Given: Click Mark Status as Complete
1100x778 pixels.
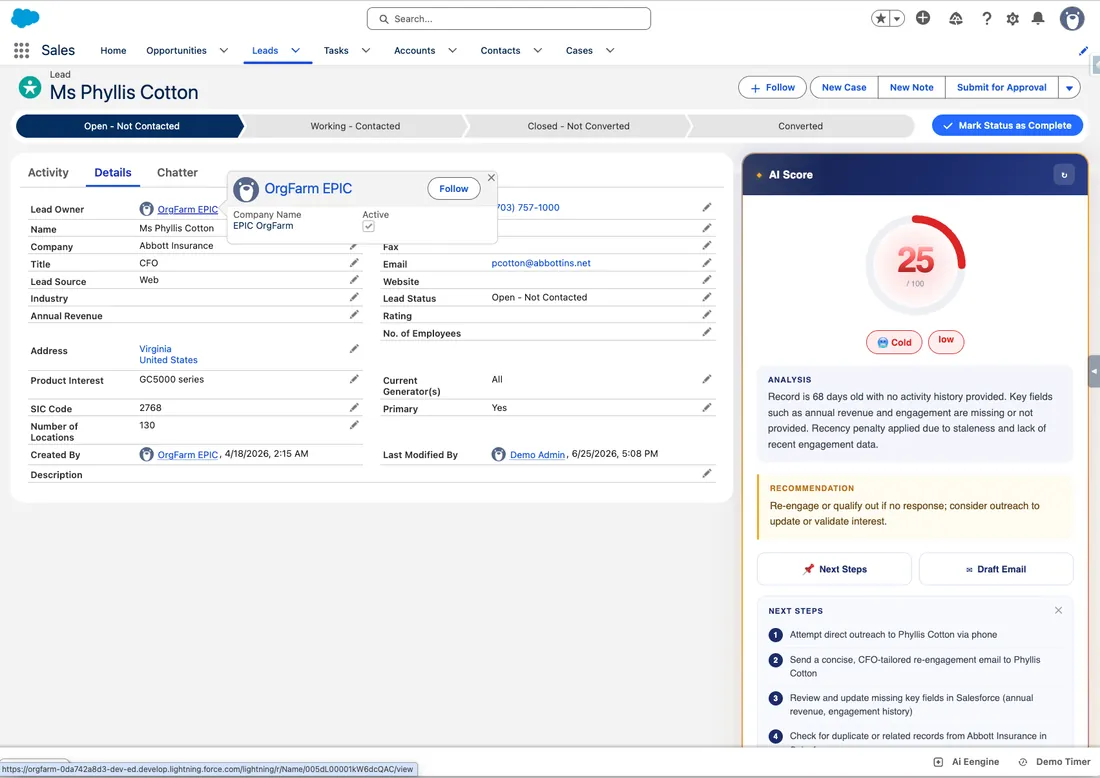Looking at the screenshot, I should click(1007, 126).
